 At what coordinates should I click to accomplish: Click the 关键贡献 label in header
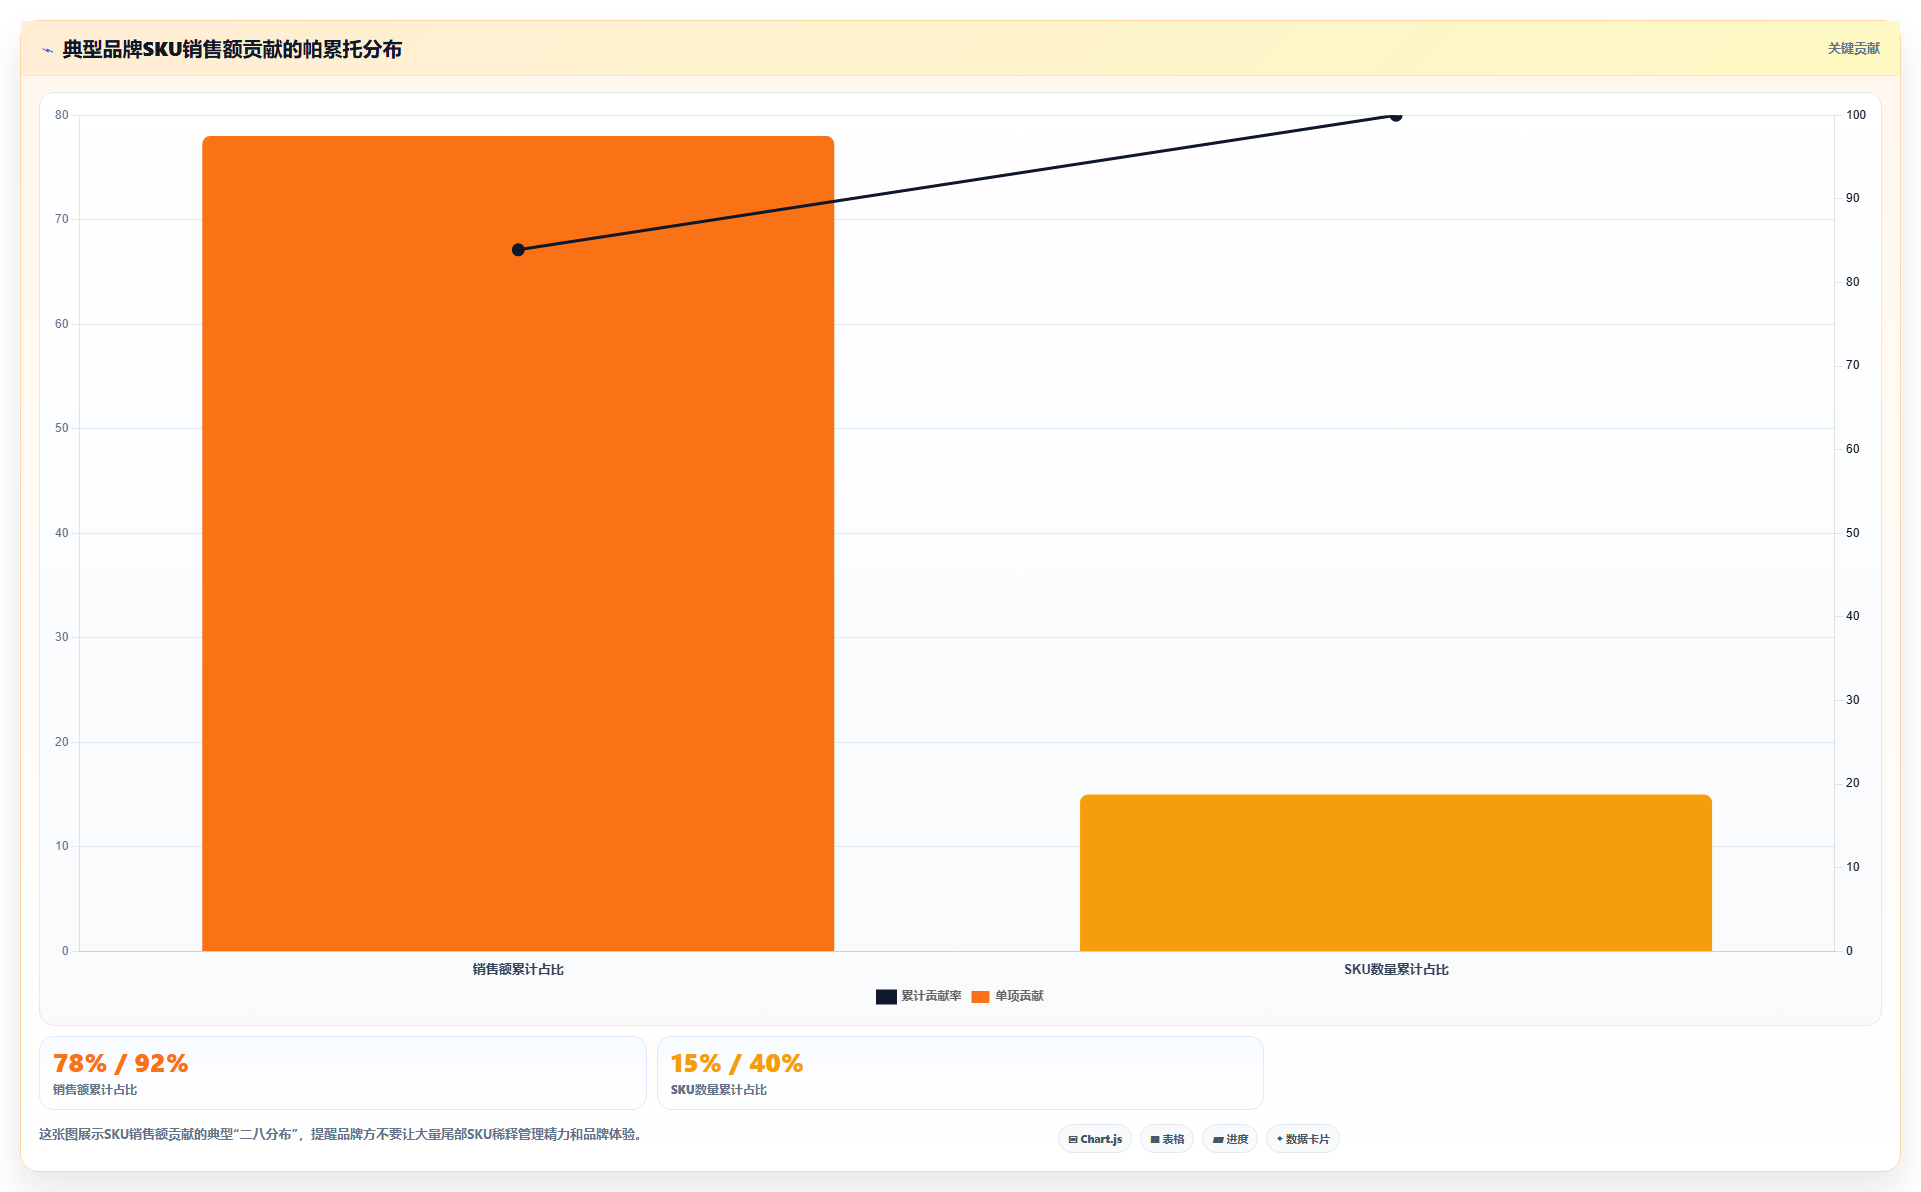(1853, 48)
